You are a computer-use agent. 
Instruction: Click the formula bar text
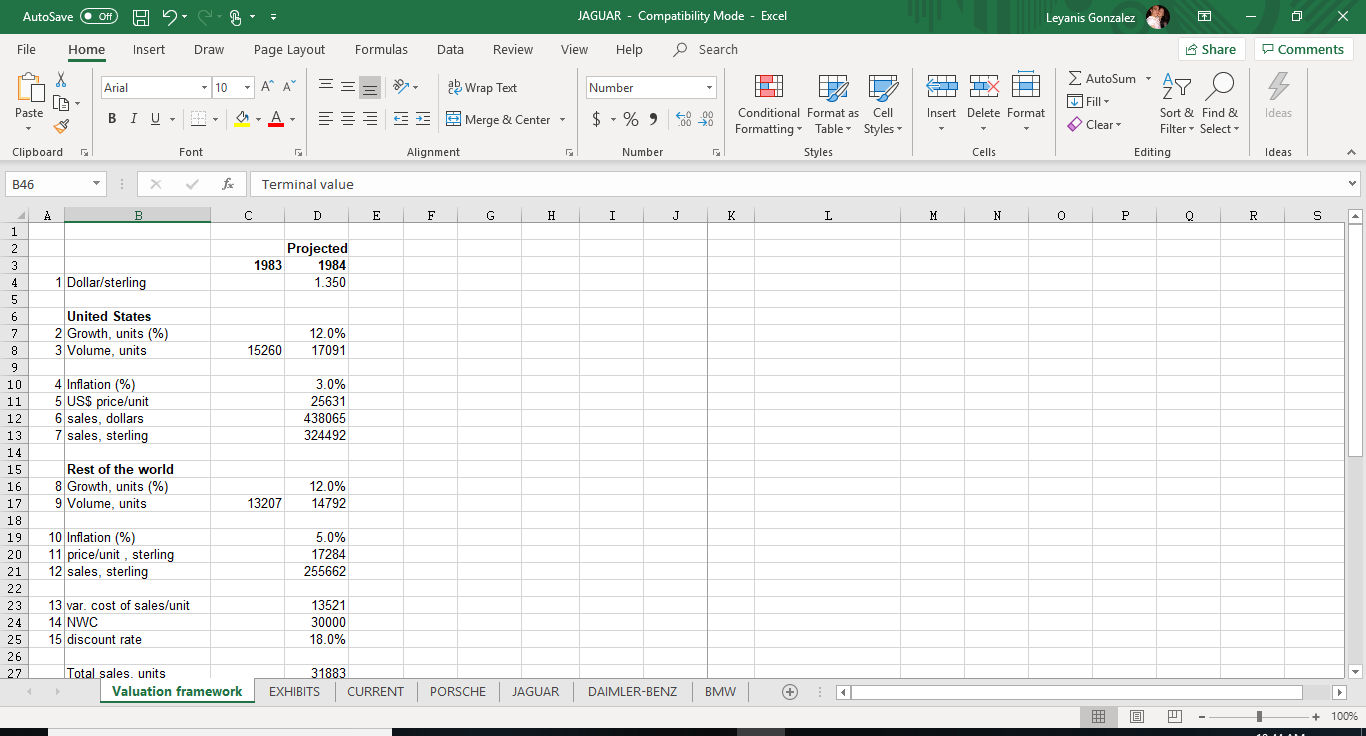308,184
